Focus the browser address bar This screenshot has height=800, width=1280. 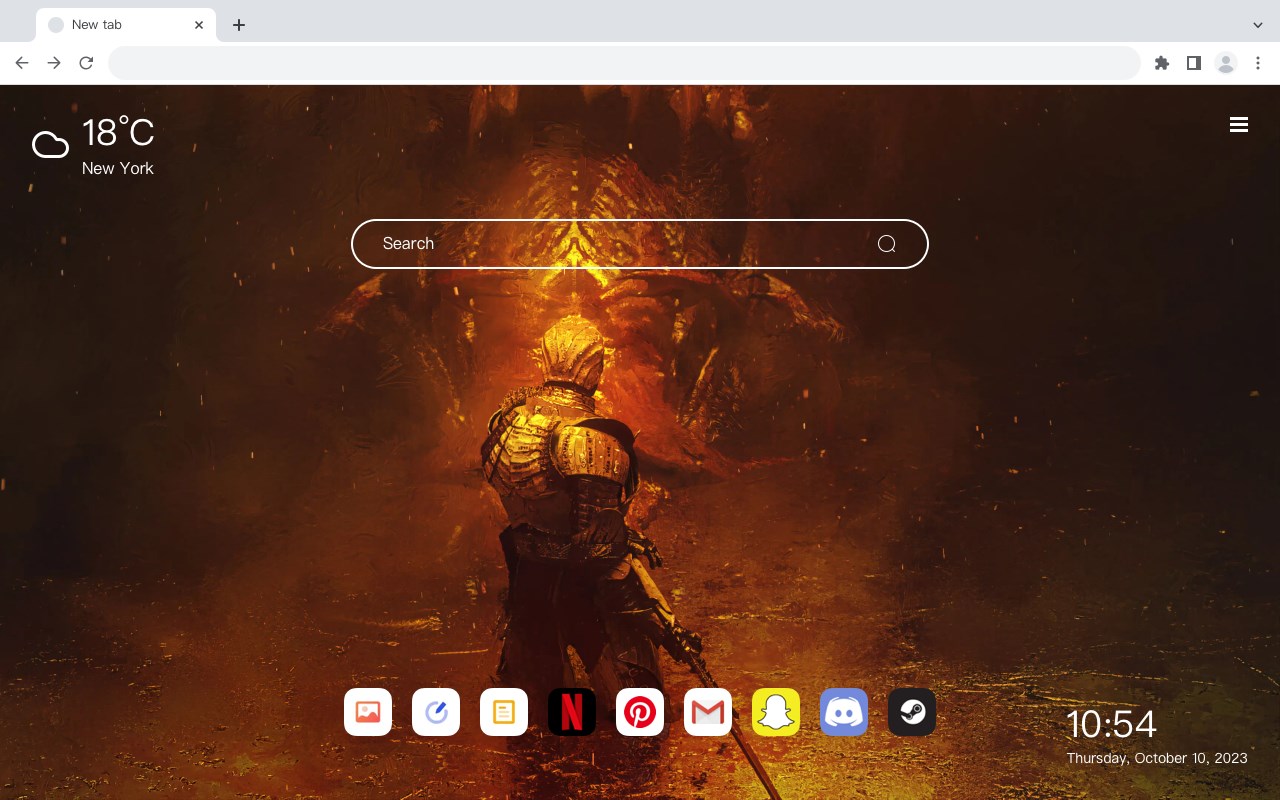(x=624, y=63)
